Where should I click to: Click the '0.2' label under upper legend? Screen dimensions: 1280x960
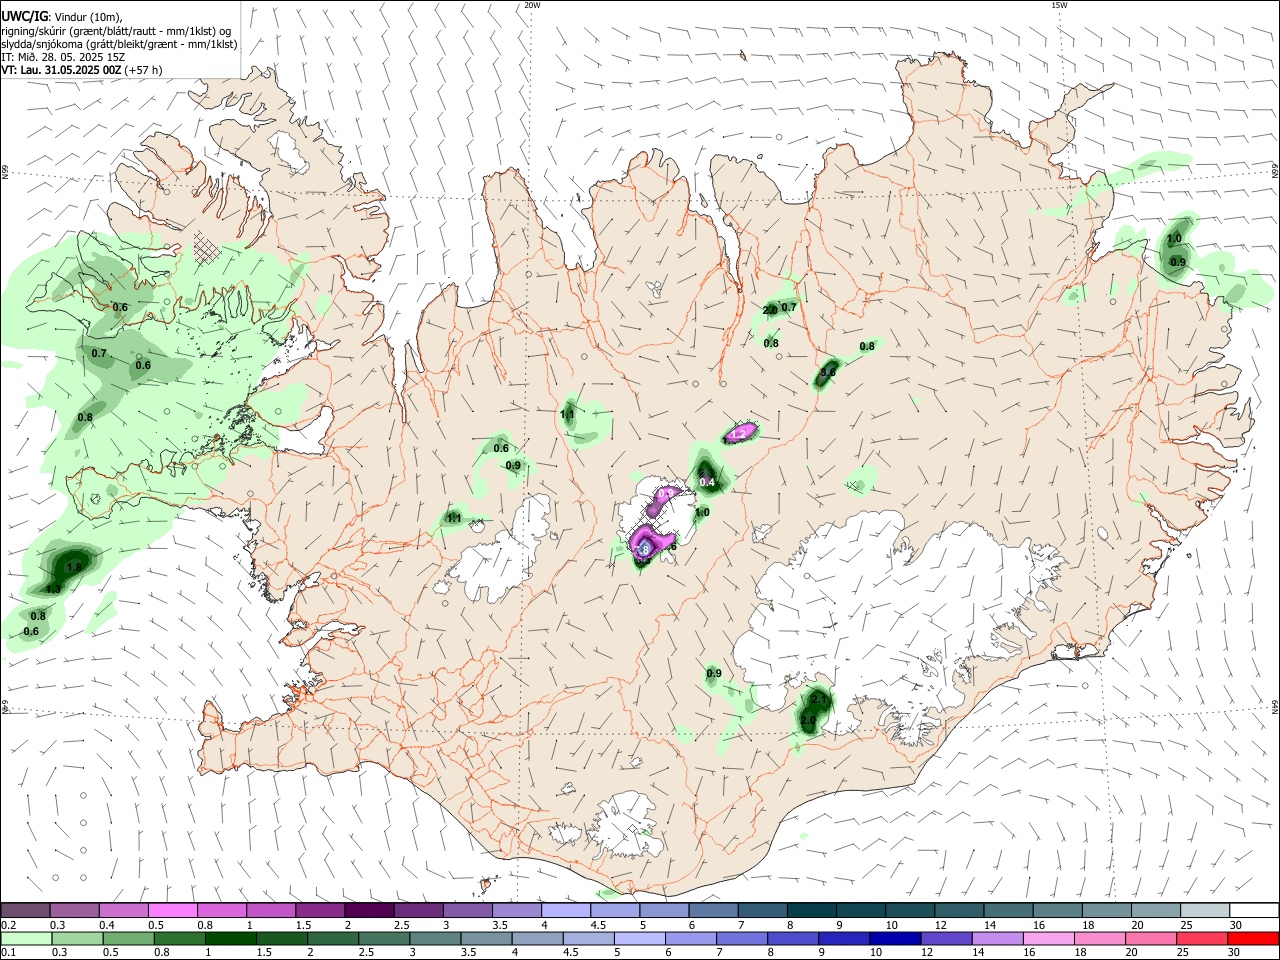tap(9, 925)
